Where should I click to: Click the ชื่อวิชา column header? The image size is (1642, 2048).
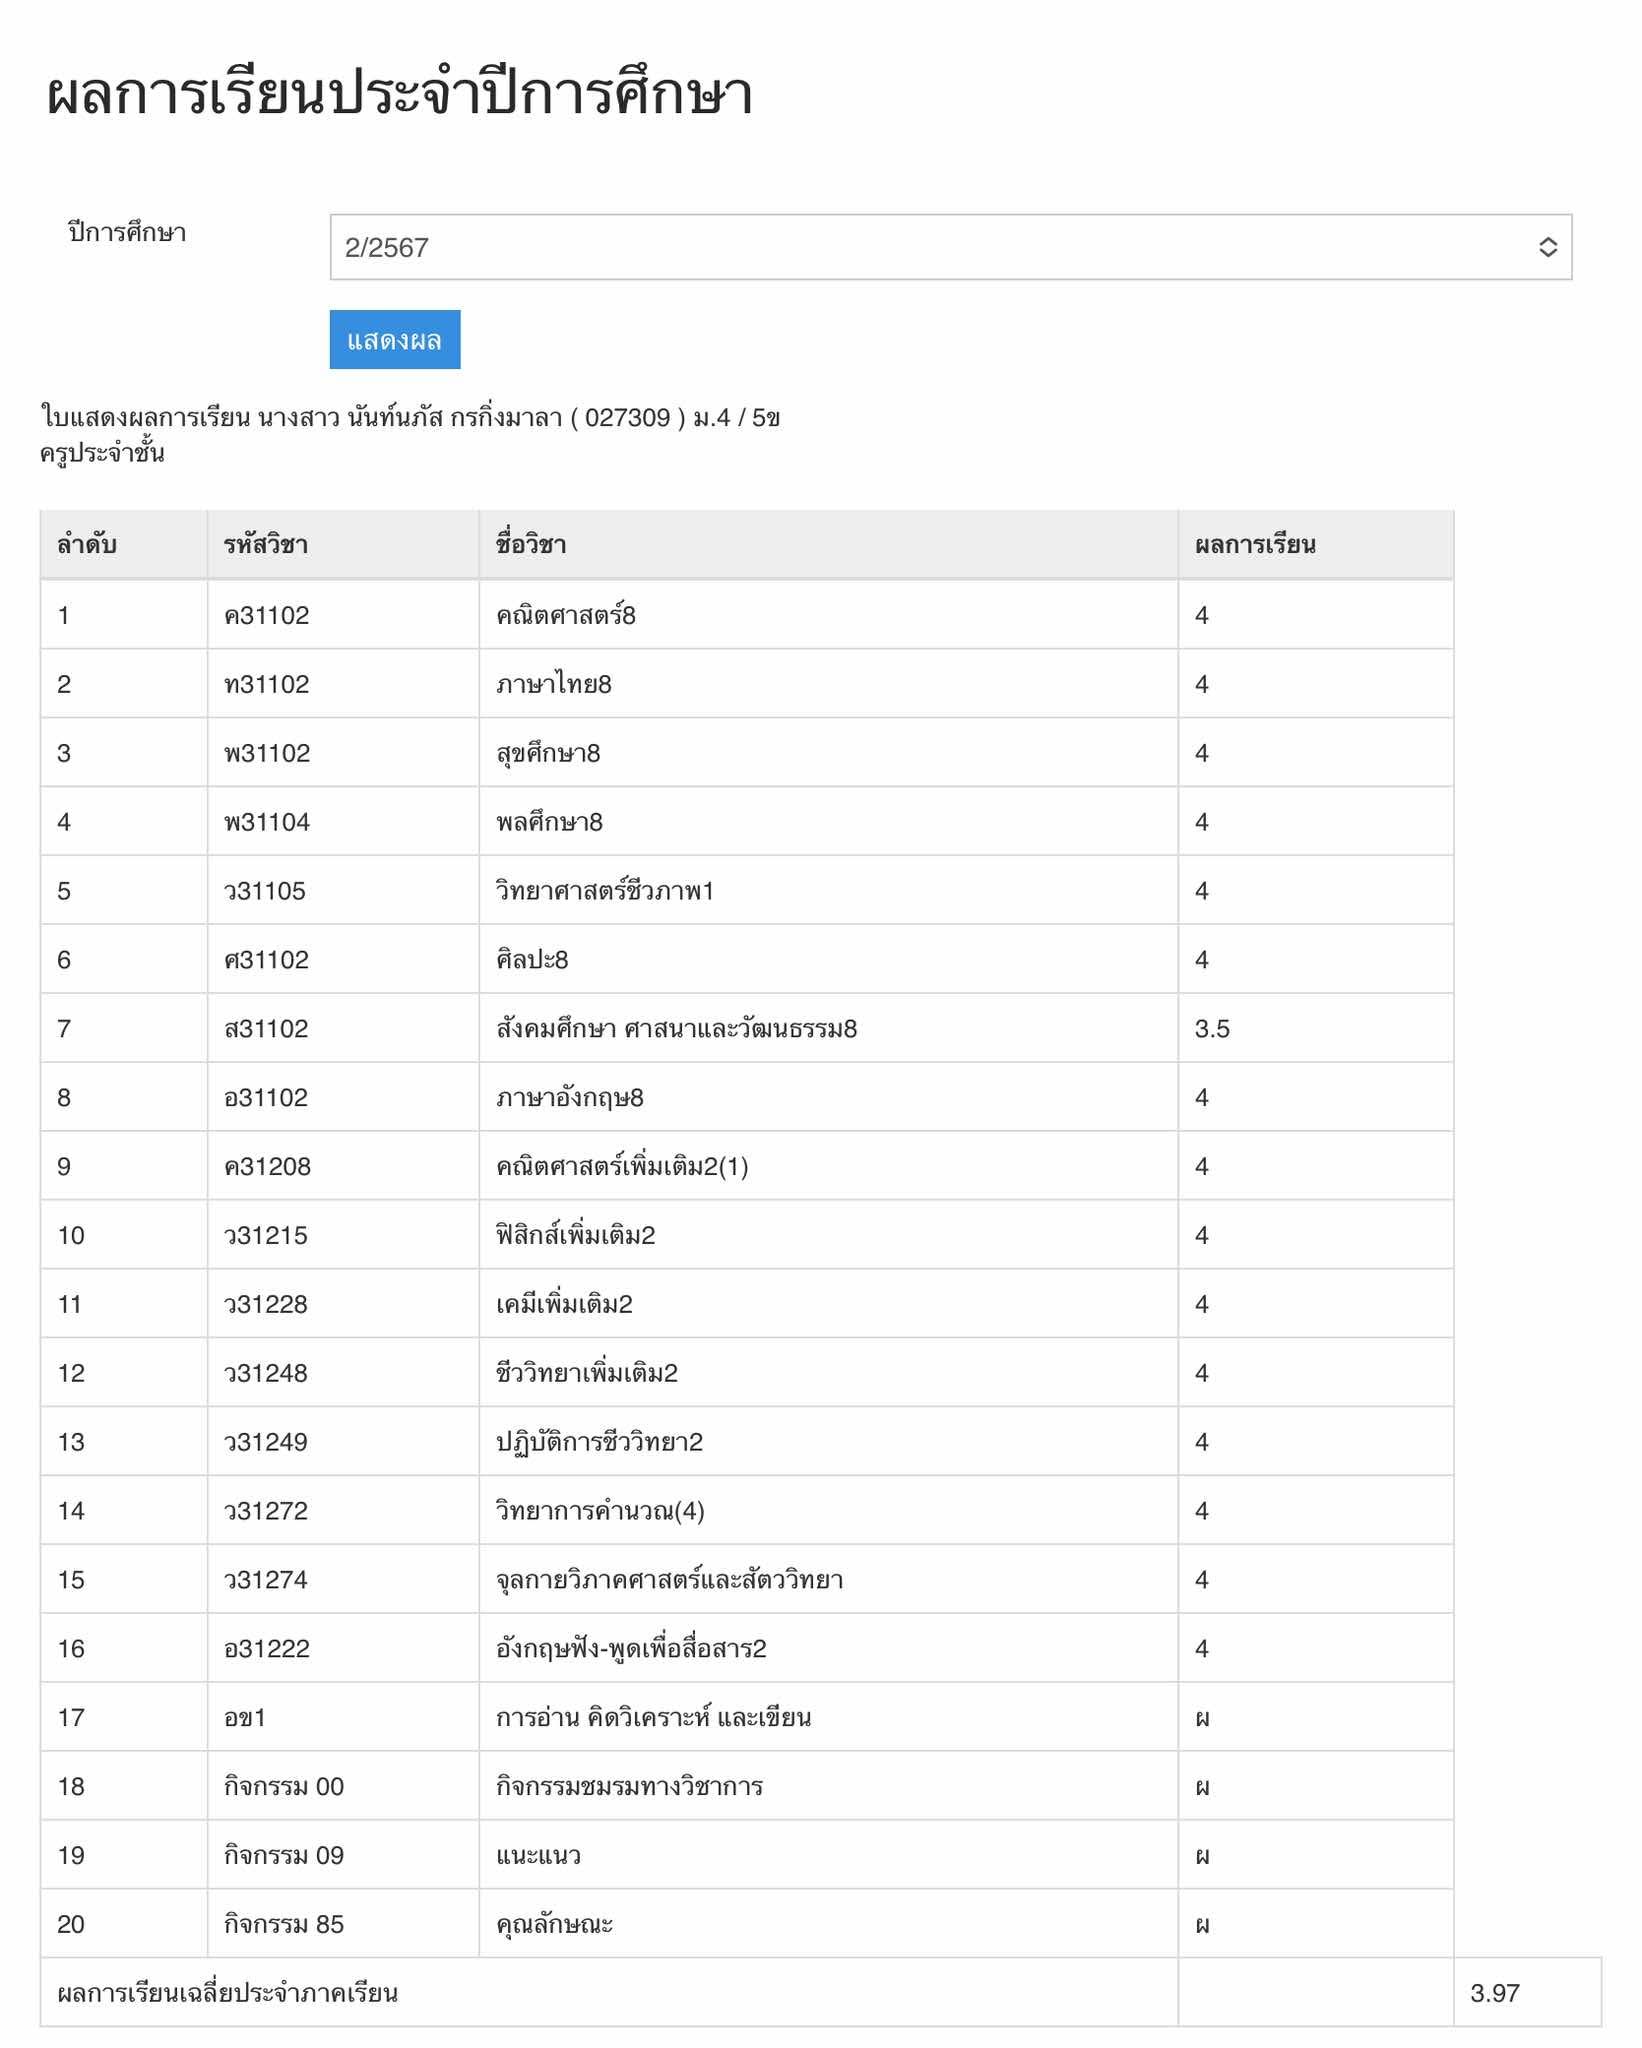click(x=531, y=545)
